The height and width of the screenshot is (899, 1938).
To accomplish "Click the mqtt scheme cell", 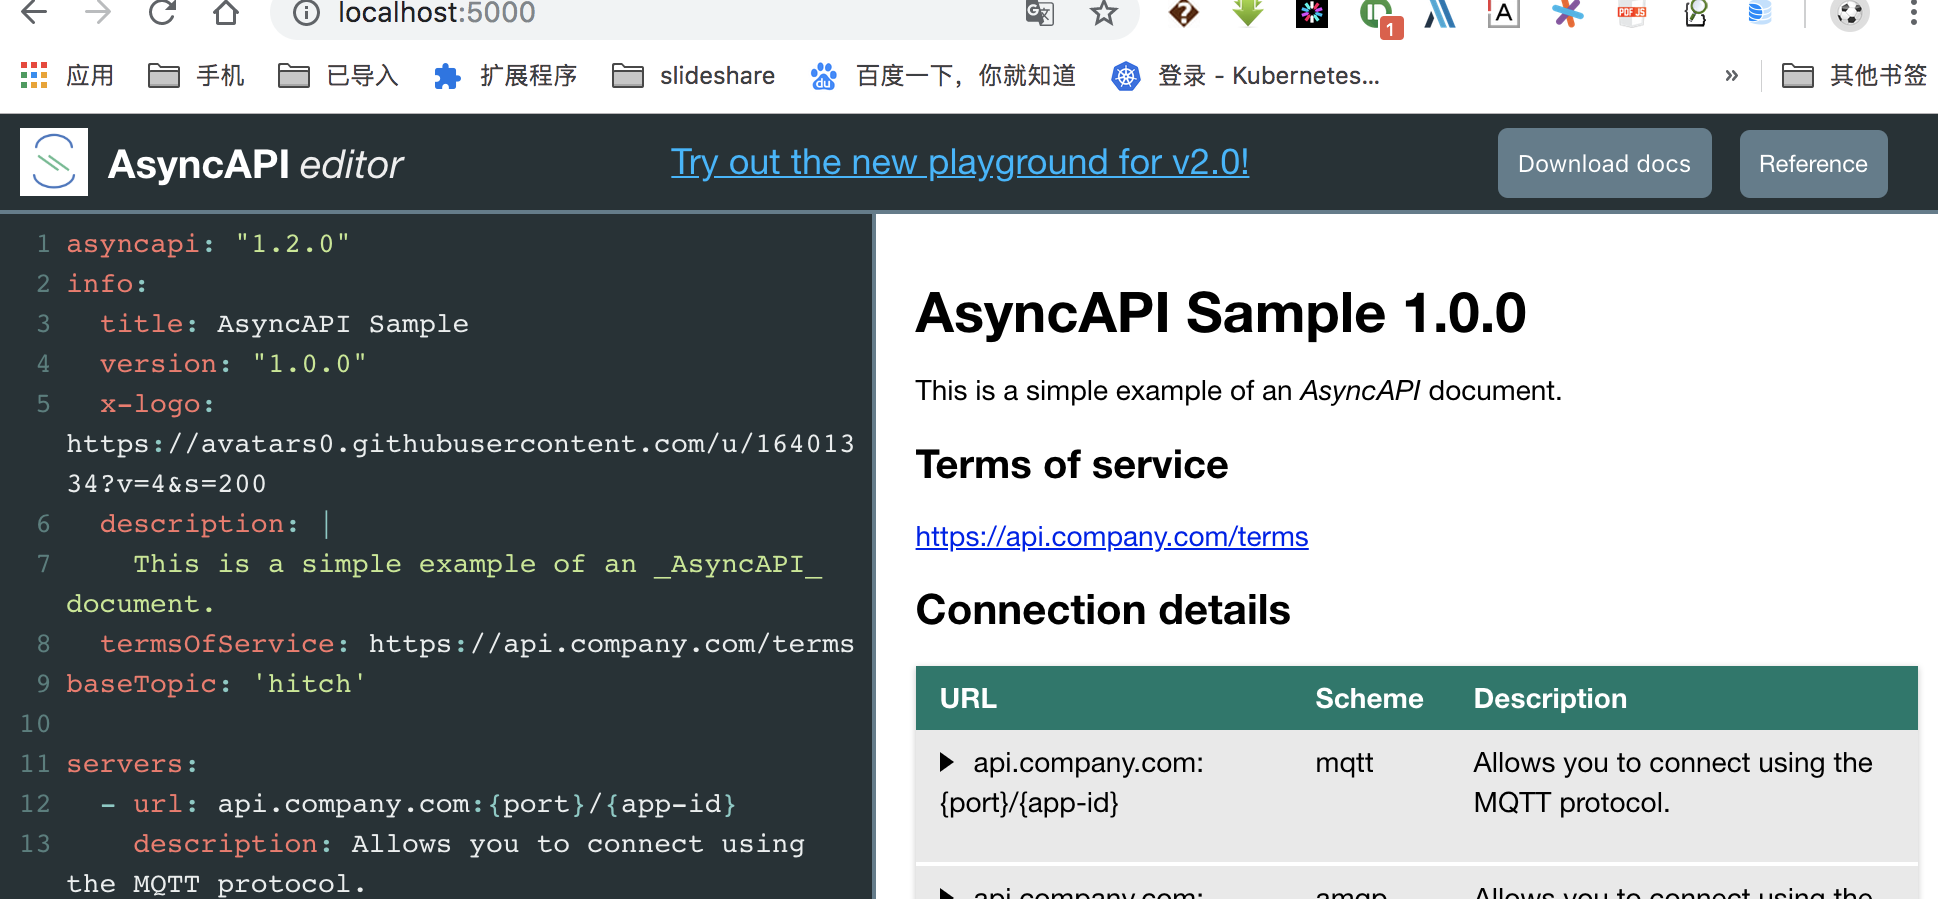I will click(x=1344, y=763).
